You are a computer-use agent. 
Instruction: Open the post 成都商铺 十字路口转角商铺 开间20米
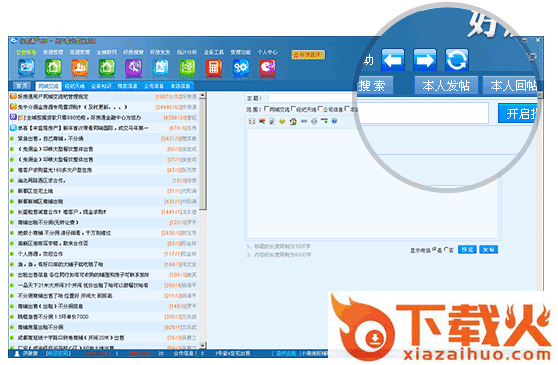pos(71,338)
